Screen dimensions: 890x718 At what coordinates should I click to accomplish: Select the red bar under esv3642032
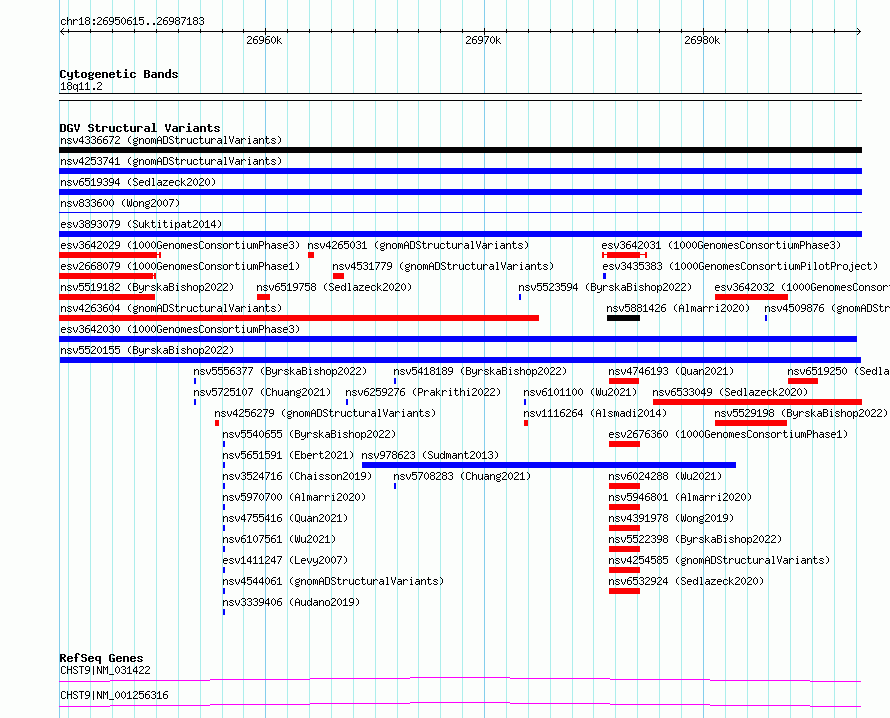(x=752, y=297)
